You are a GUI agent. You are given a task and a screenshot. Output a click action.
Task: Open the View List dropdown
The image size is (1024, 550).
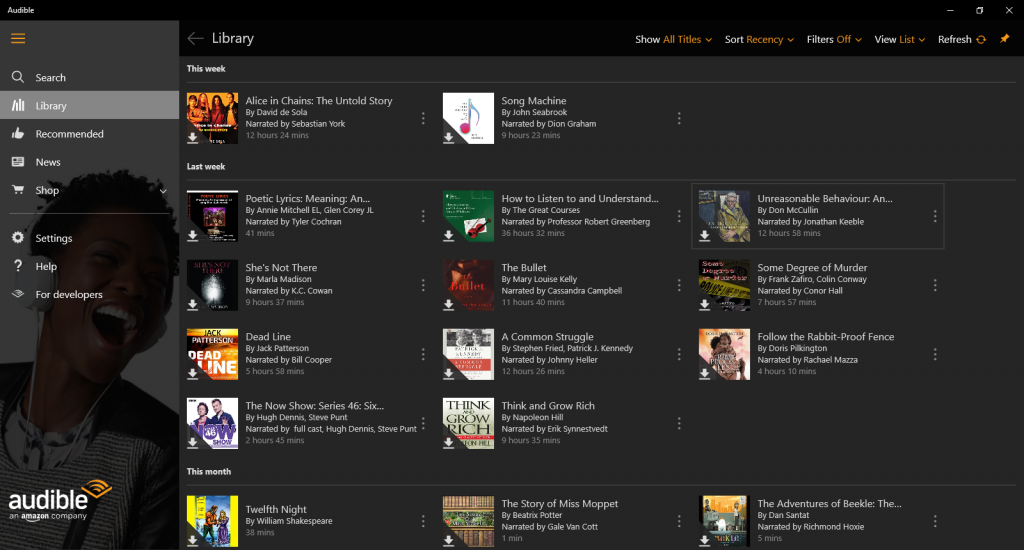point(900,39)
